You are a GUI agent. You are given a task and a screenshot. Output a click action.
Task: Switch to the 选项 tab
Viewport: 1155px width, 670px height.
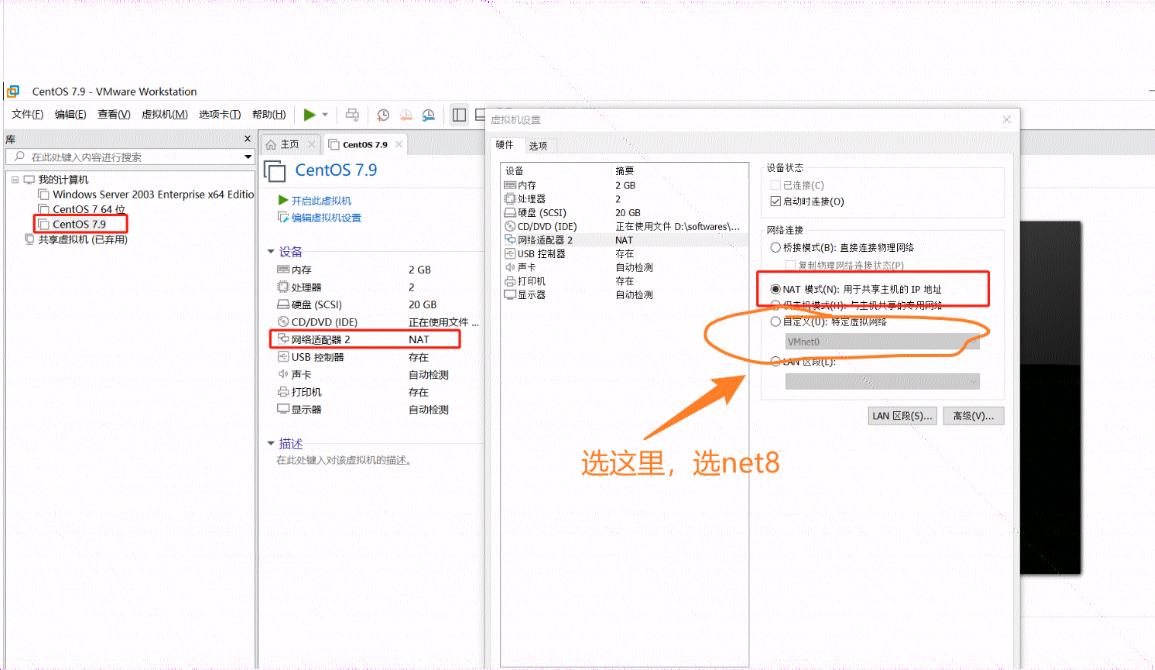coord(537,145)
